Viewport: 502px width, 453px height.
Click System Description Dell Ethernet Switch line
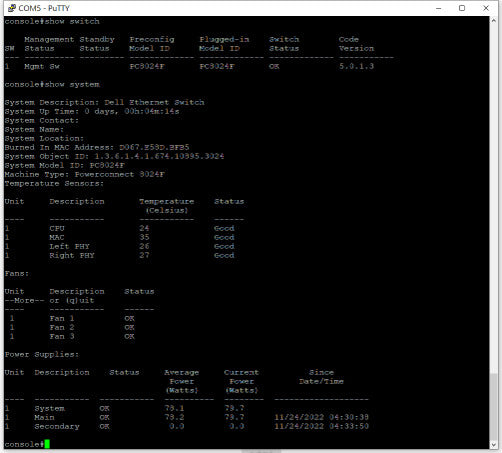pos(104,102)
